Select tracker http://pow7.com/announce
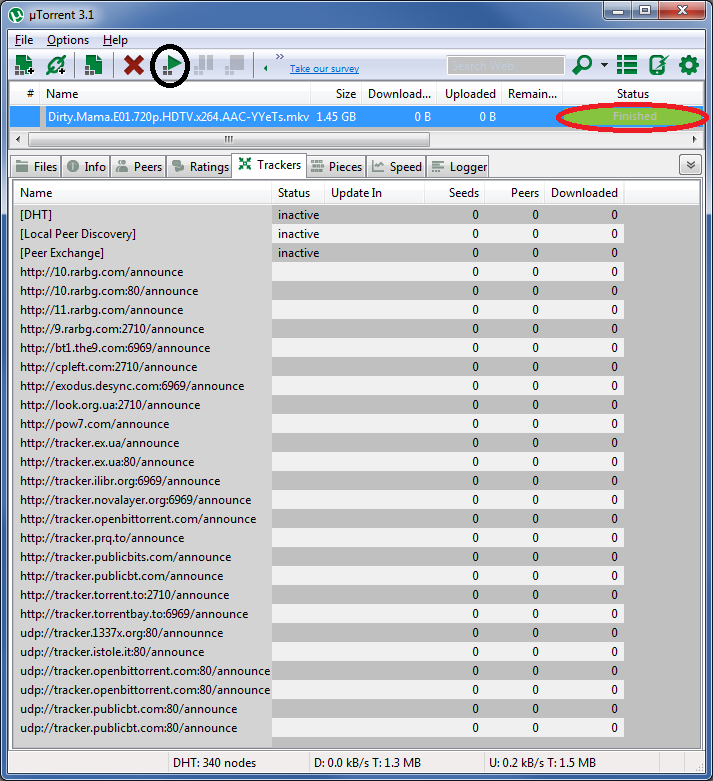Viewport: 713px width, 781px height. point(319,424)
